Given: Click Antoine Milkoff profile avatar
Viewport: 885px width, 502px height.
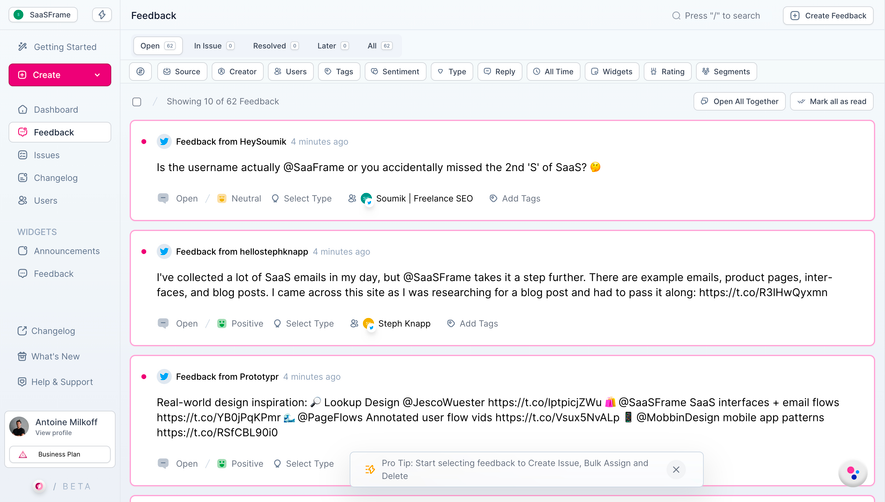Looking at the screenshot, I should 19,426.
